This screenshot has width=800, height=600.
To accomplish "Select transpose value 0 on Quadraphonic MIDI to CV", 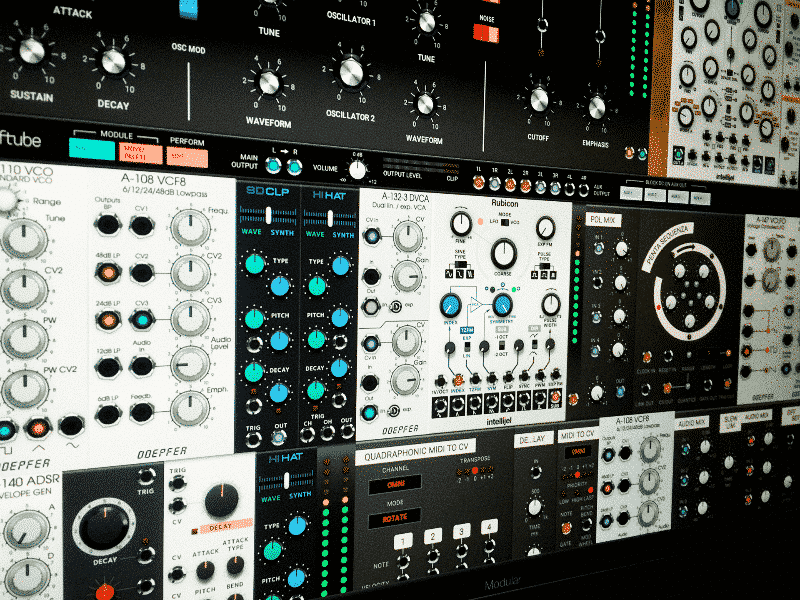I will click(x=474, y=470).
